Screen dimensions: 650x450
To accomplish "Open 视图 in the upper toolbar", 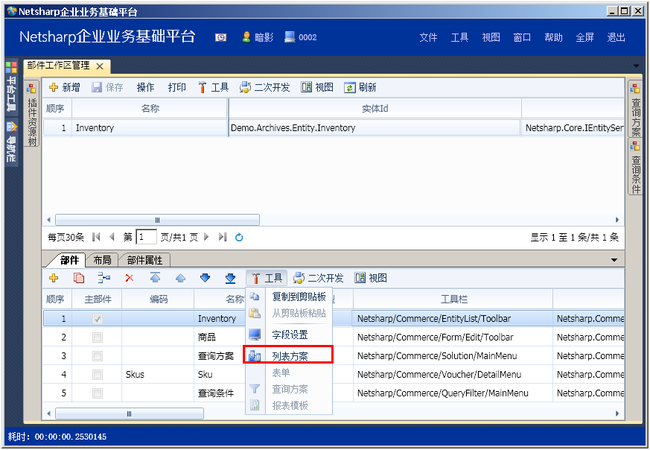I will [x=317, y=87].
